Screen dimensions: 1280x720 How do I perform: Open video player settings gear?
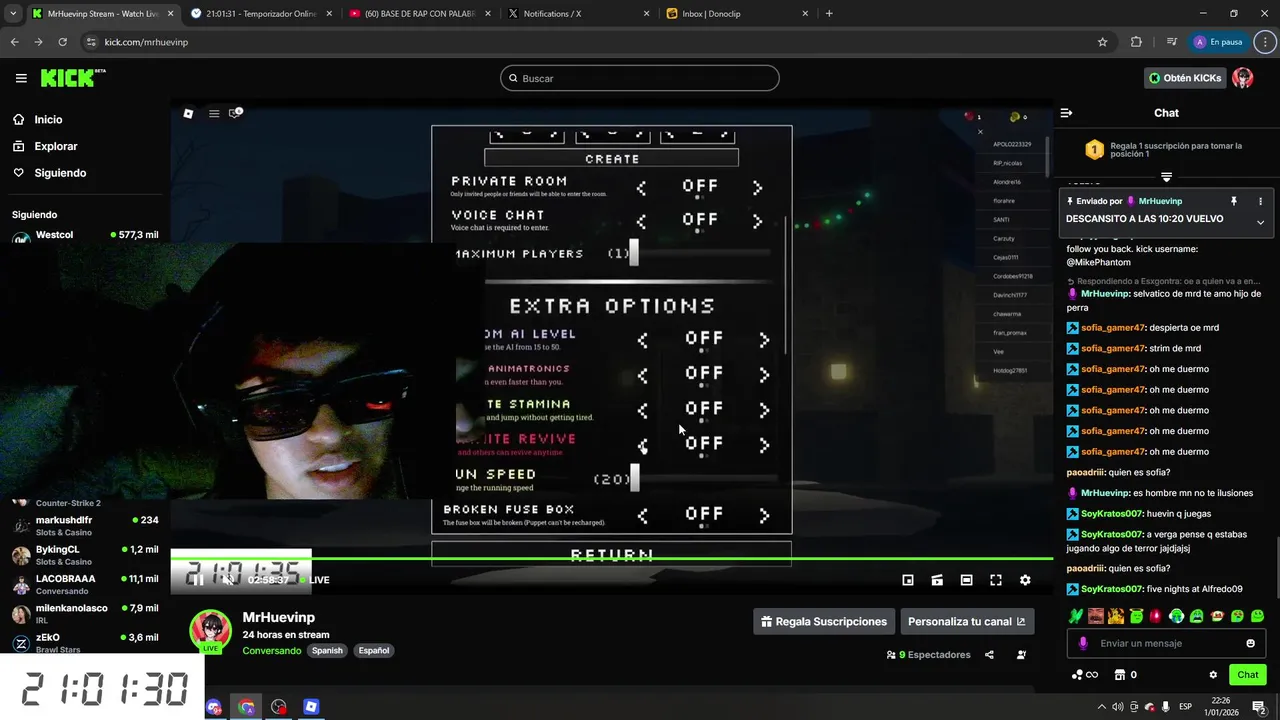click(1025, 580)
